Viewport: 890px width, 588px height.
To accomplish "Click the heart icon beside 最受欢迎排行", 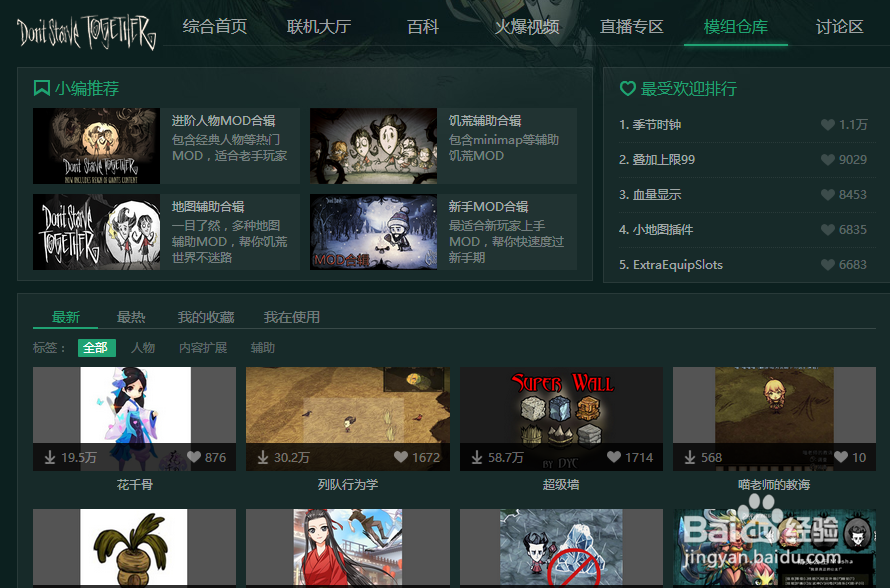I will [627, 89].
